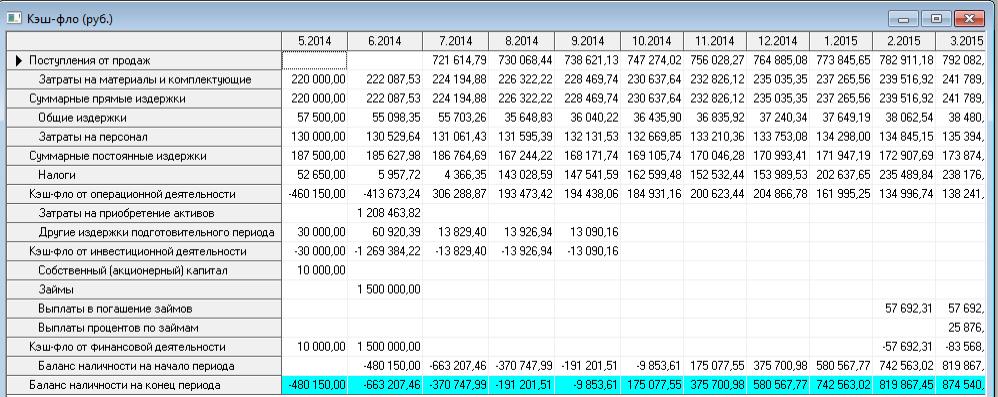The image size is (998, 397).
Task: Click highlighted cell -480 150,00 ending balance
Action: click(x=314, y=385)
